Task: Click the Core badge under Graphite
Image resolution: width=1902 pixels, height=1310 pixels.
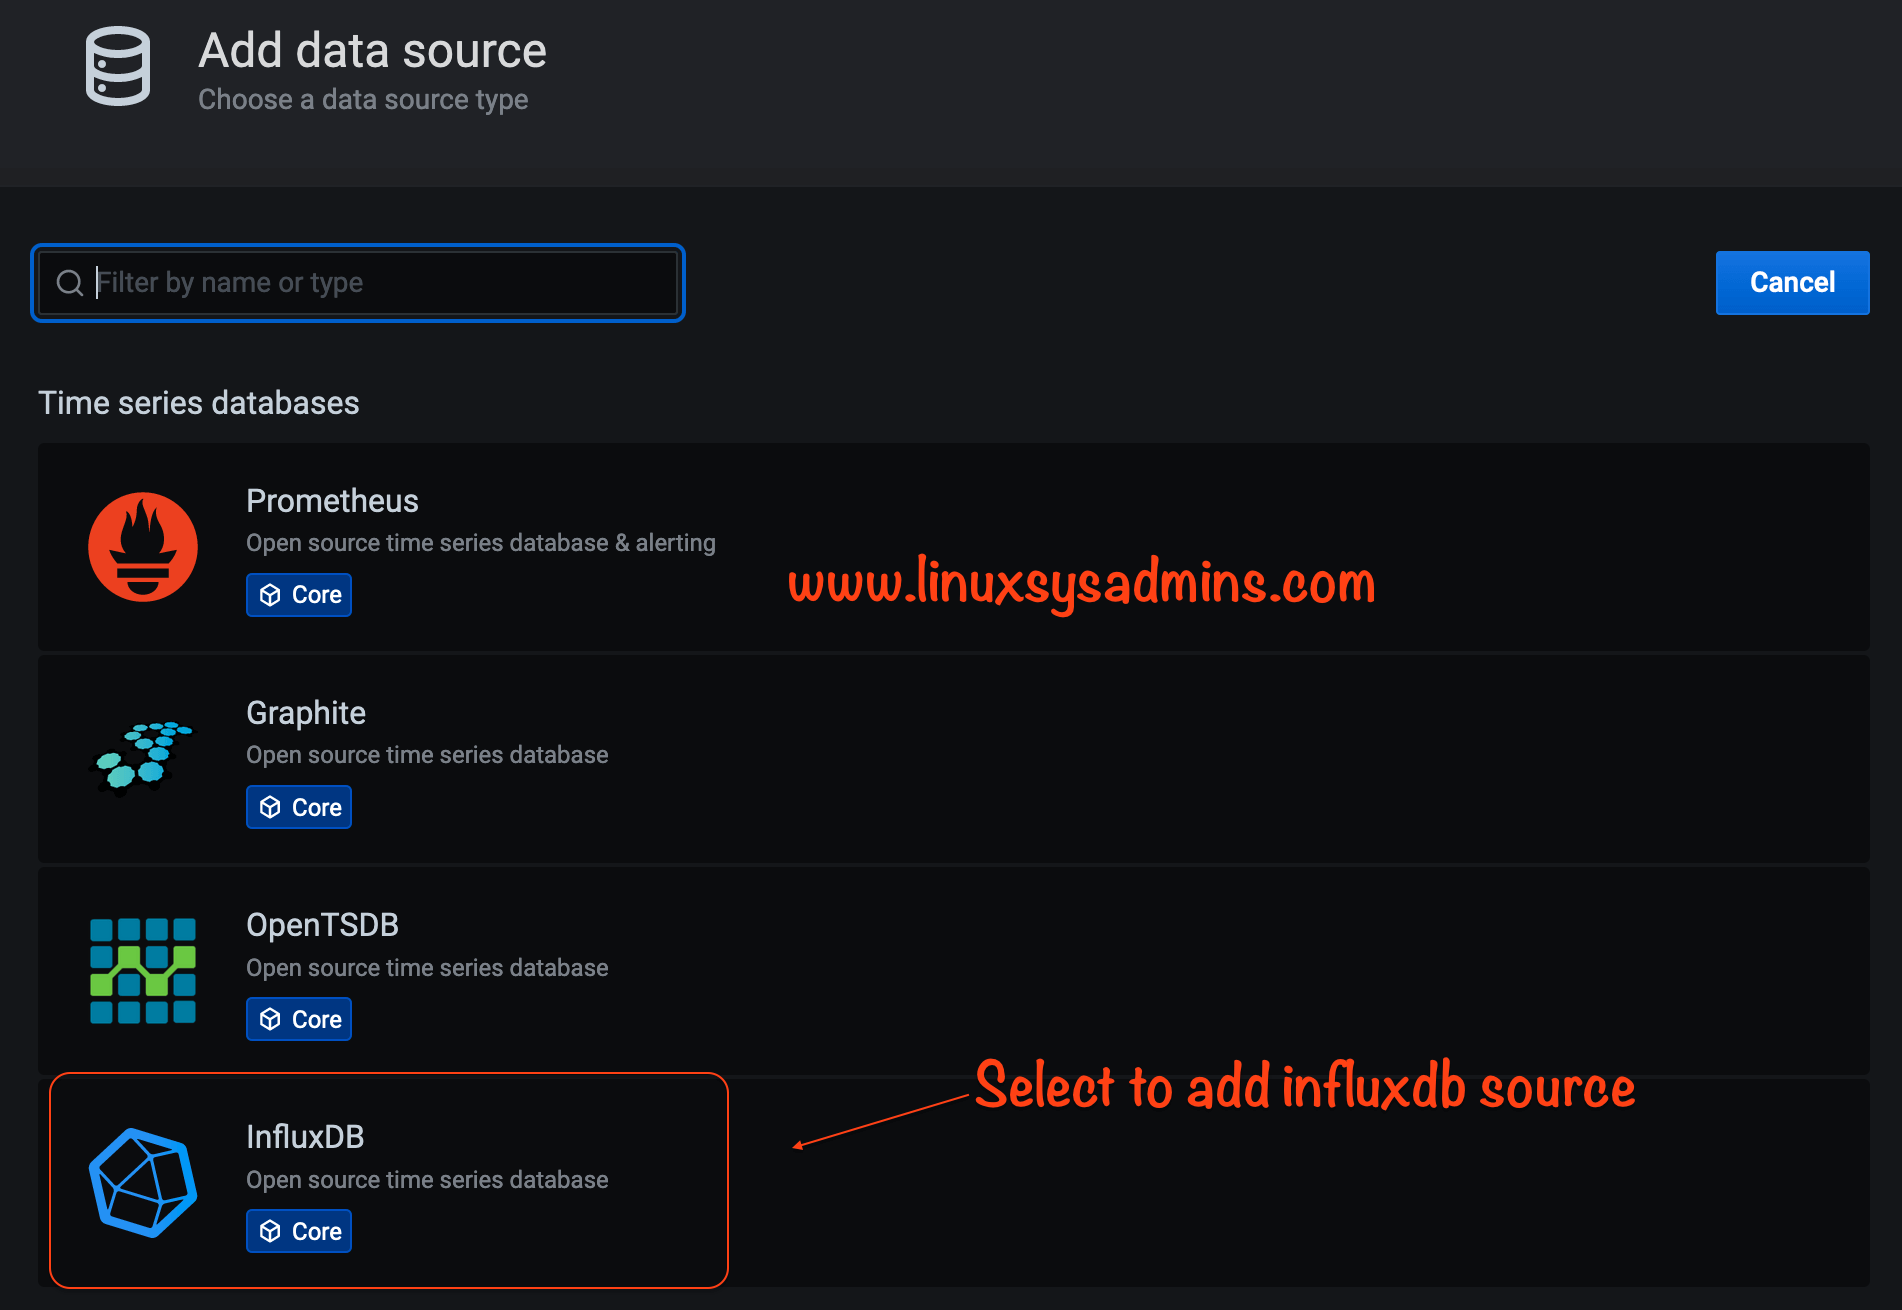Action: point(299,807)
